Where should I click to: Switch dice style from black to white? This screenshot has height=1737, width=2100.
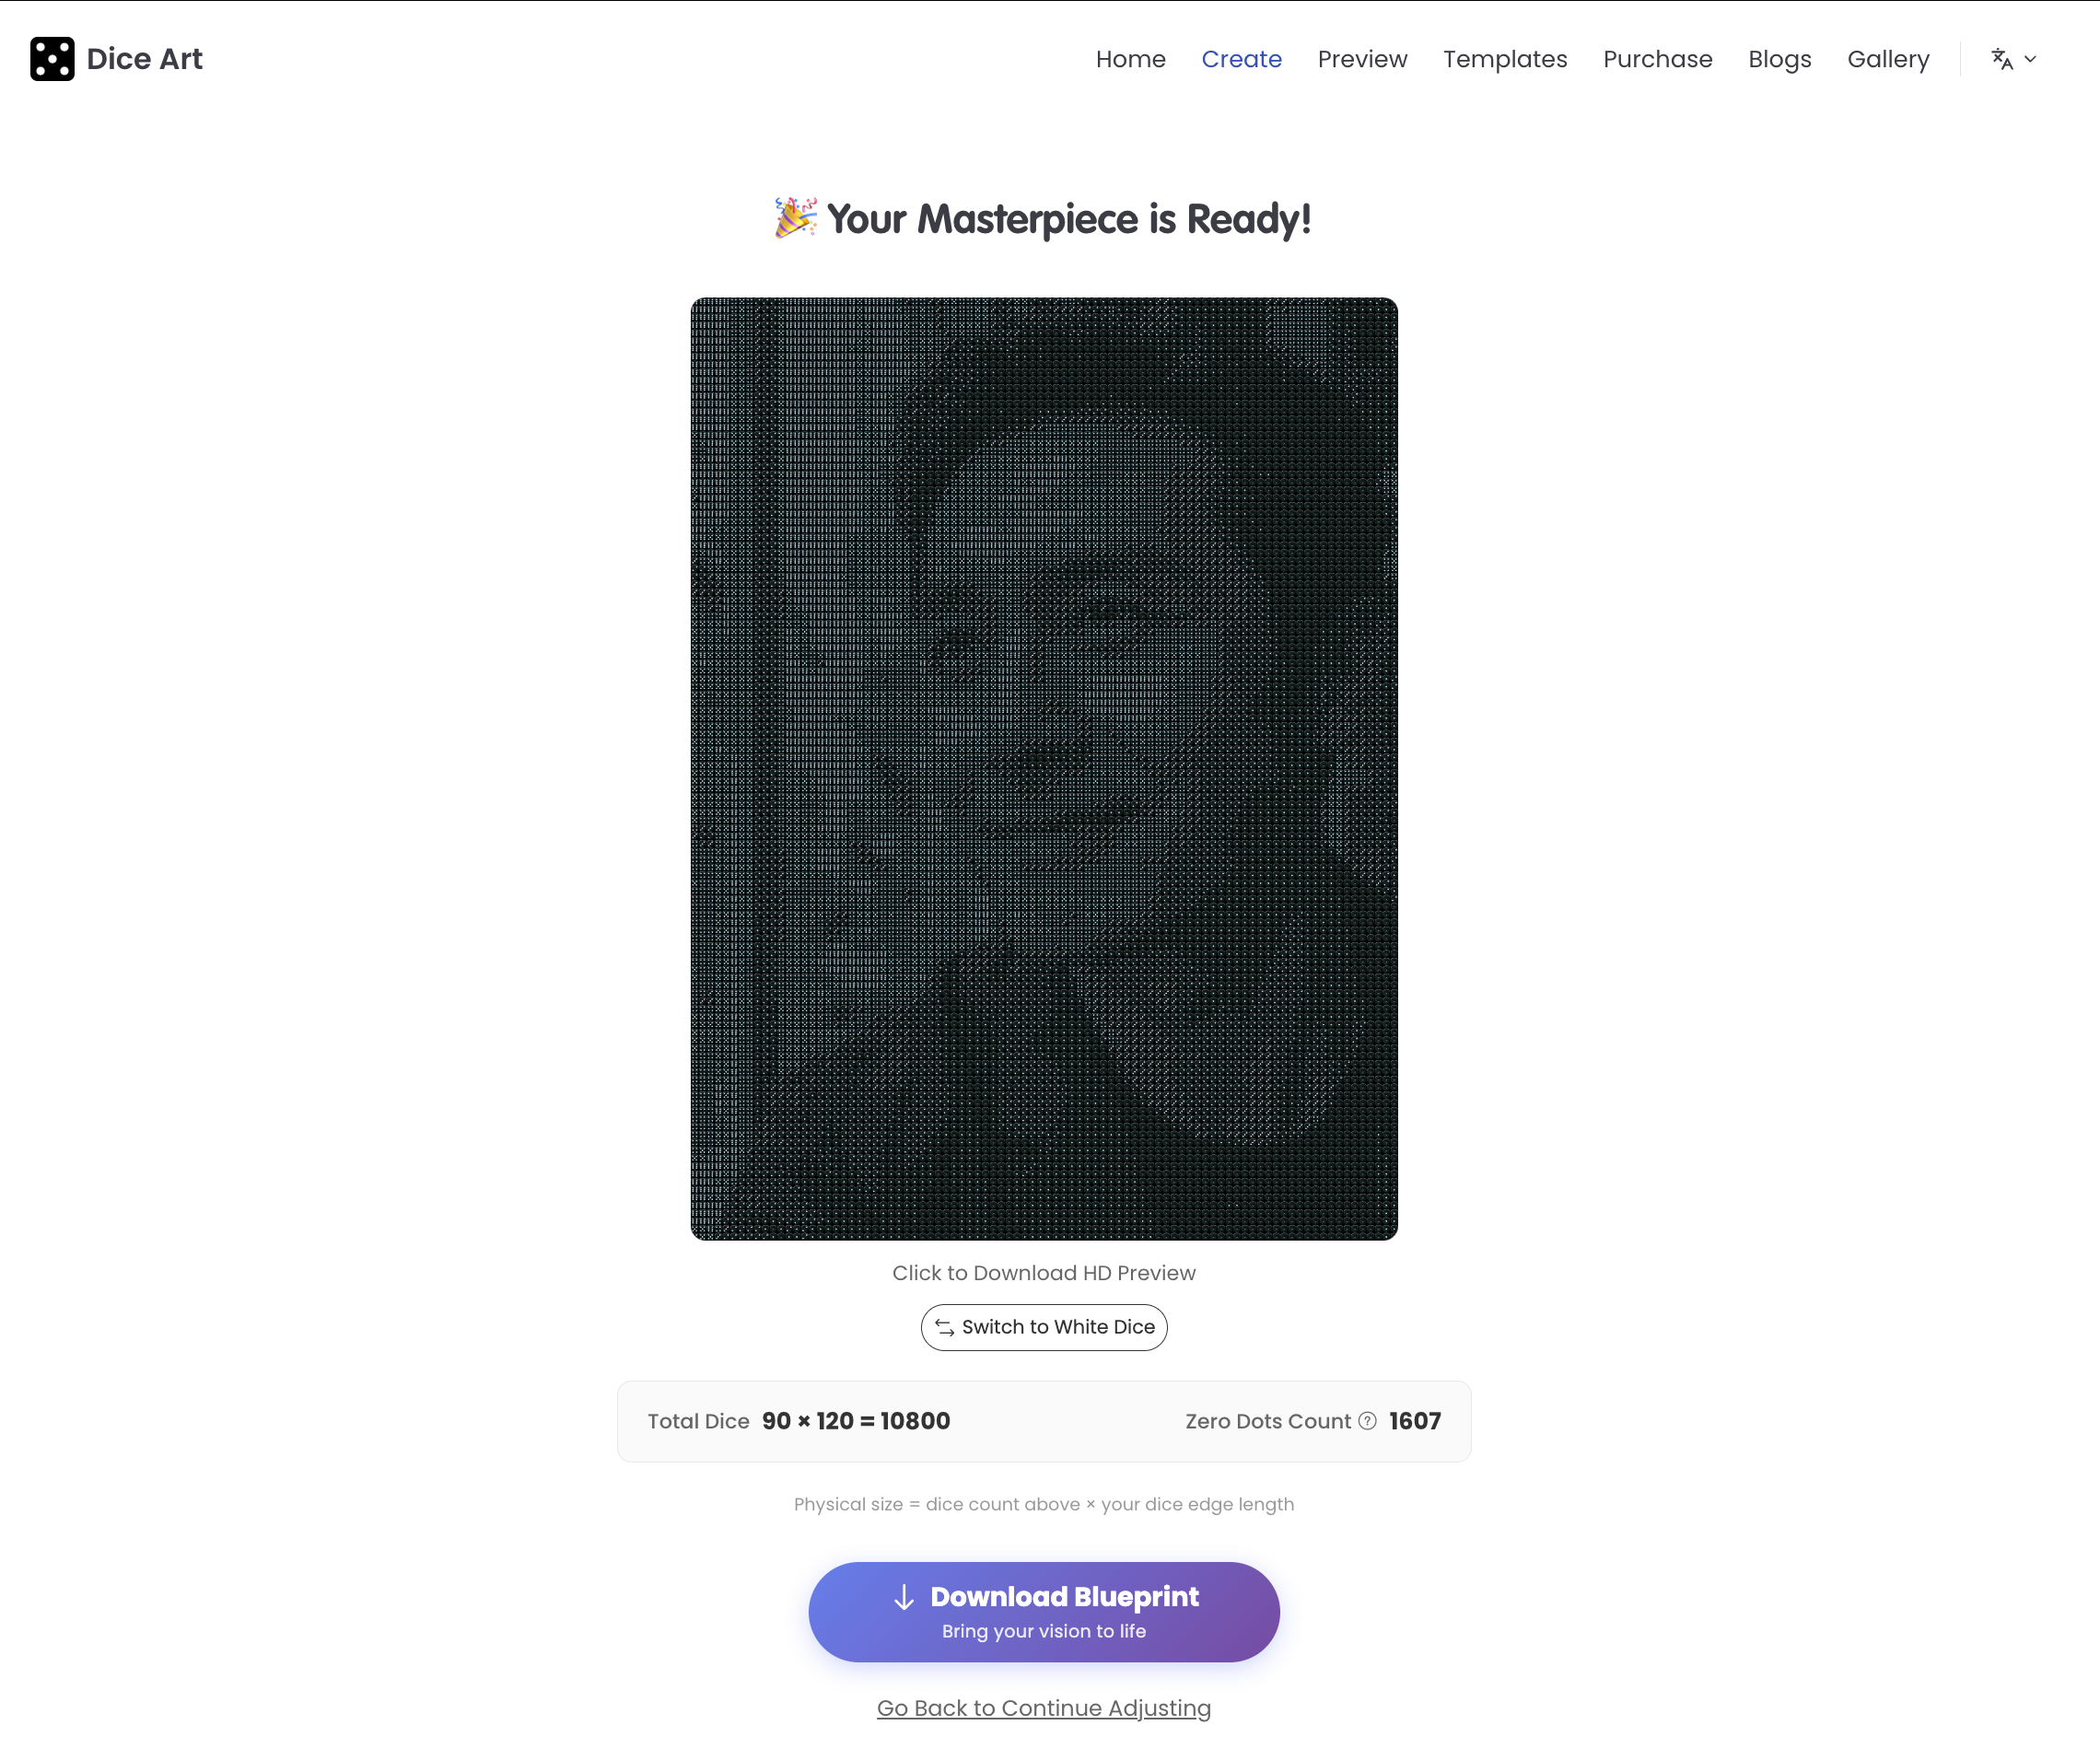pyautogui.click(x=1043, y=1327)
